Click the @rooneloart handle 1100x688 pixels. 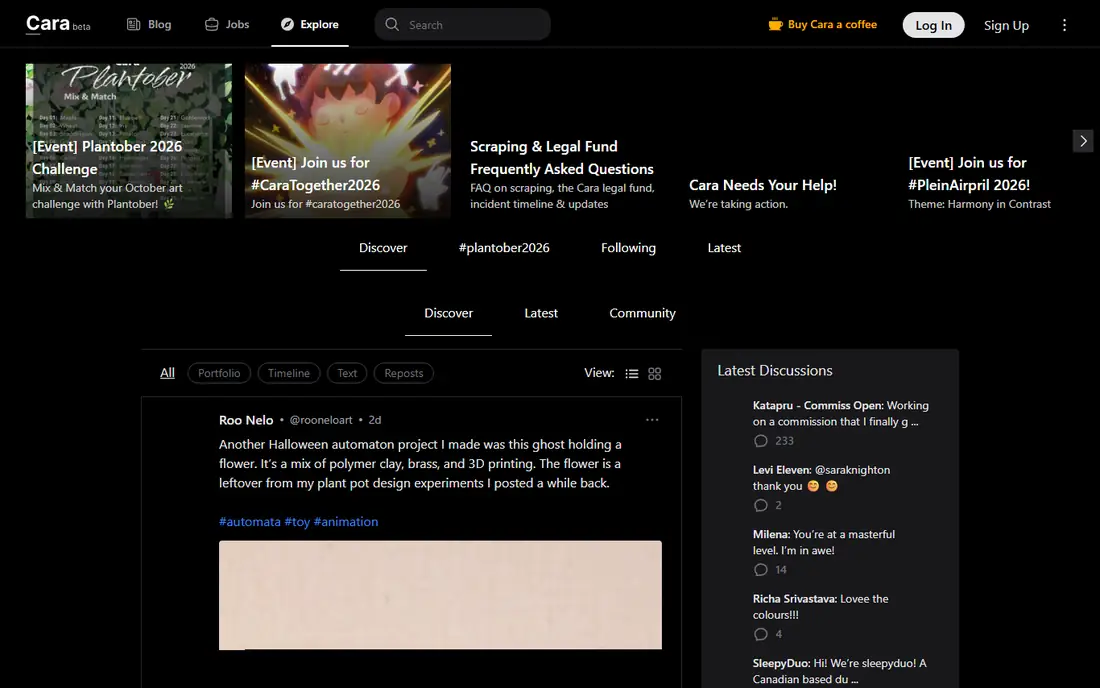point(321,420)
